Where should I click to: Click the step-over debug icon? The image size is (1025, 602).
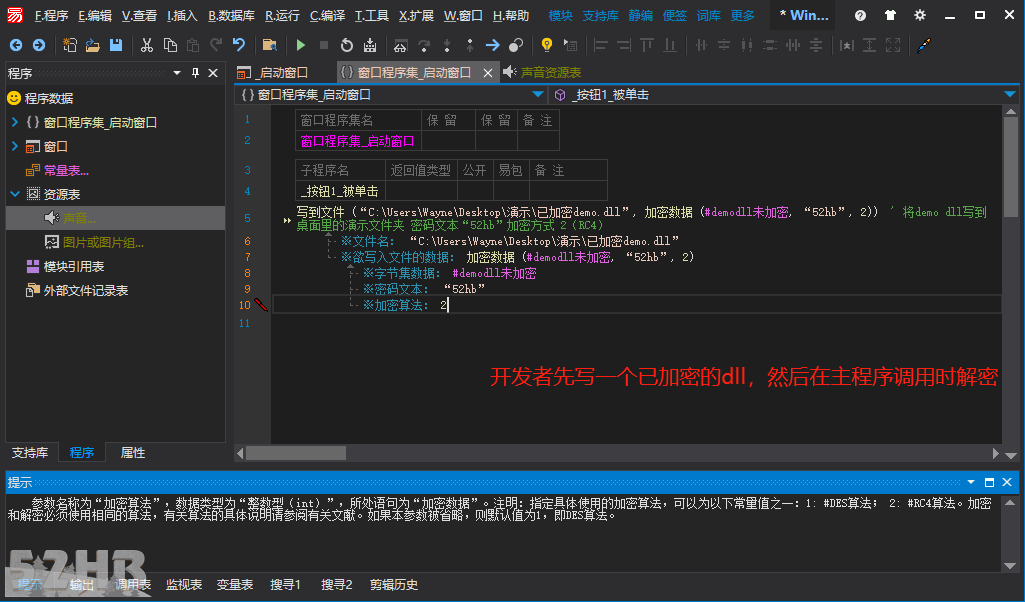pyautogui.click(x=424, y=45)
